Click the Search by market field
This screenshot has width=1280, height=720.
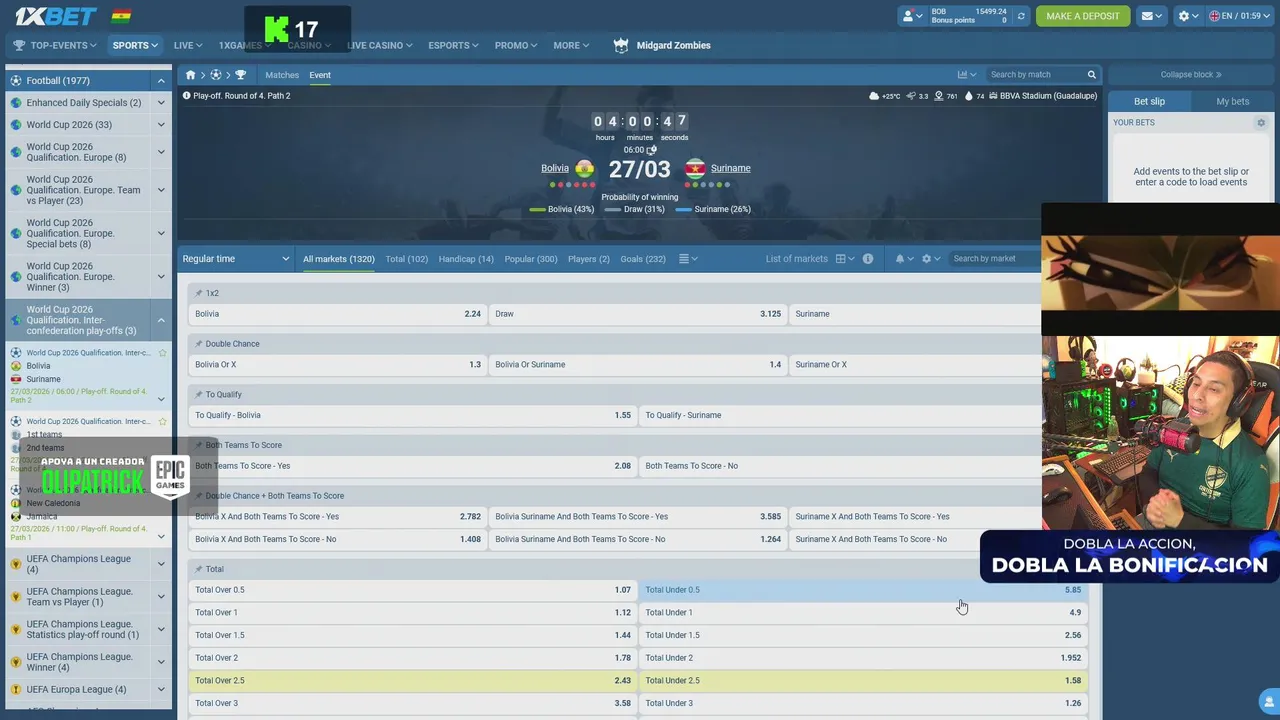coord(995,259)
